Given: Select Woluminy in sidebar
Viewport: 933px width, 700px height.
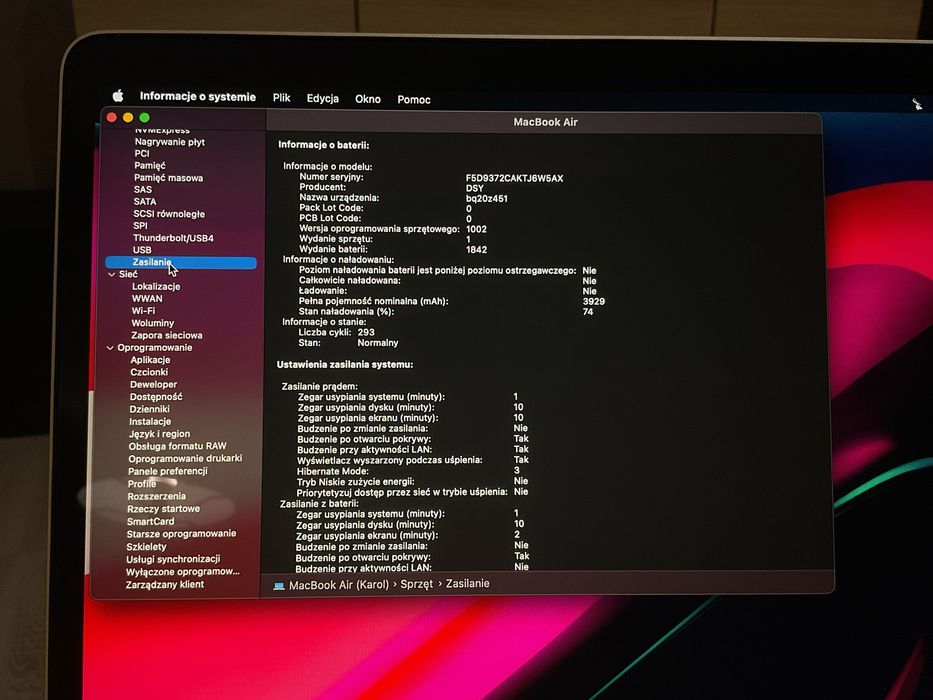Looking at the screenshot, I should 153,323.
